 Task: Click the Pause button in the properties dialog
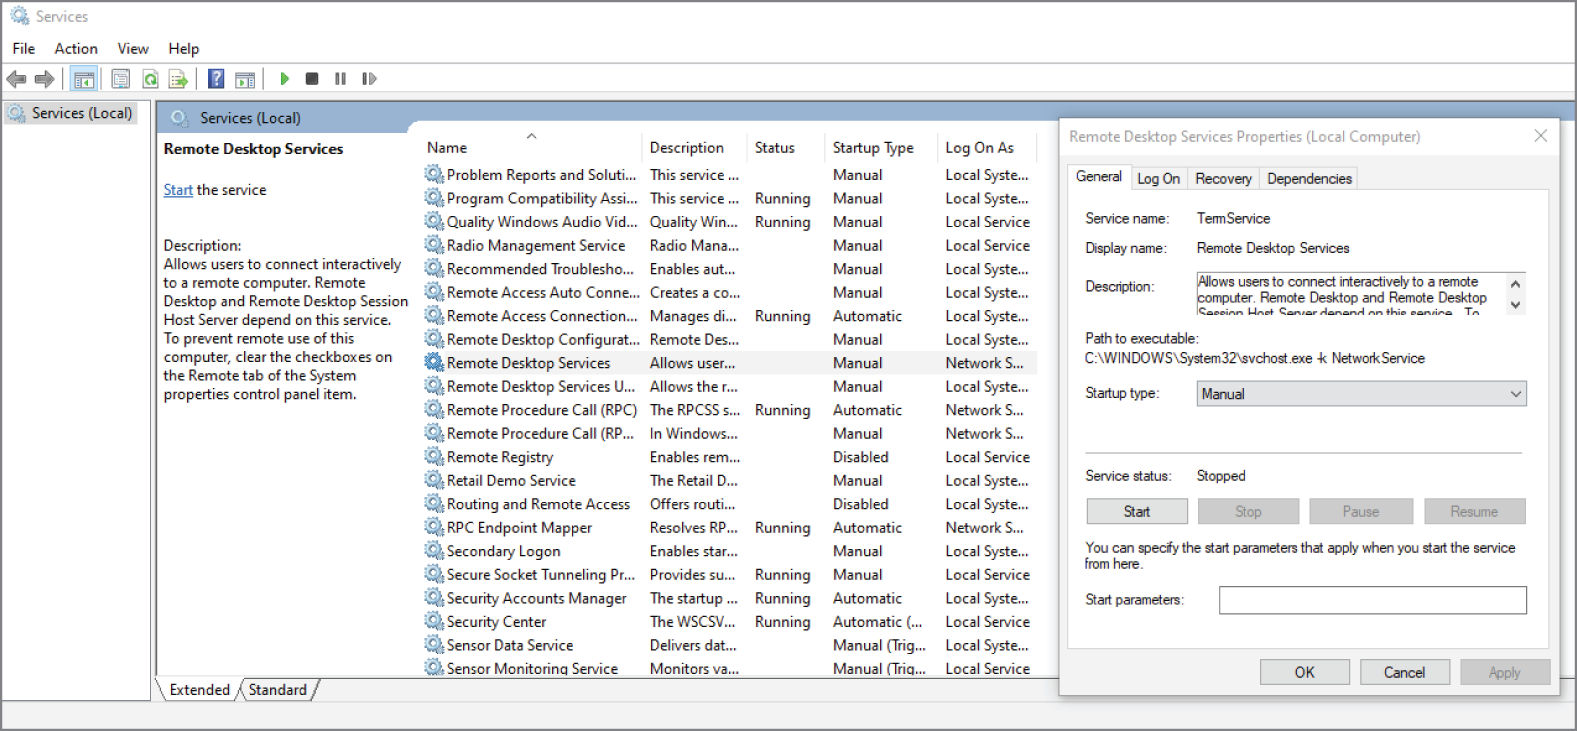1361,511
